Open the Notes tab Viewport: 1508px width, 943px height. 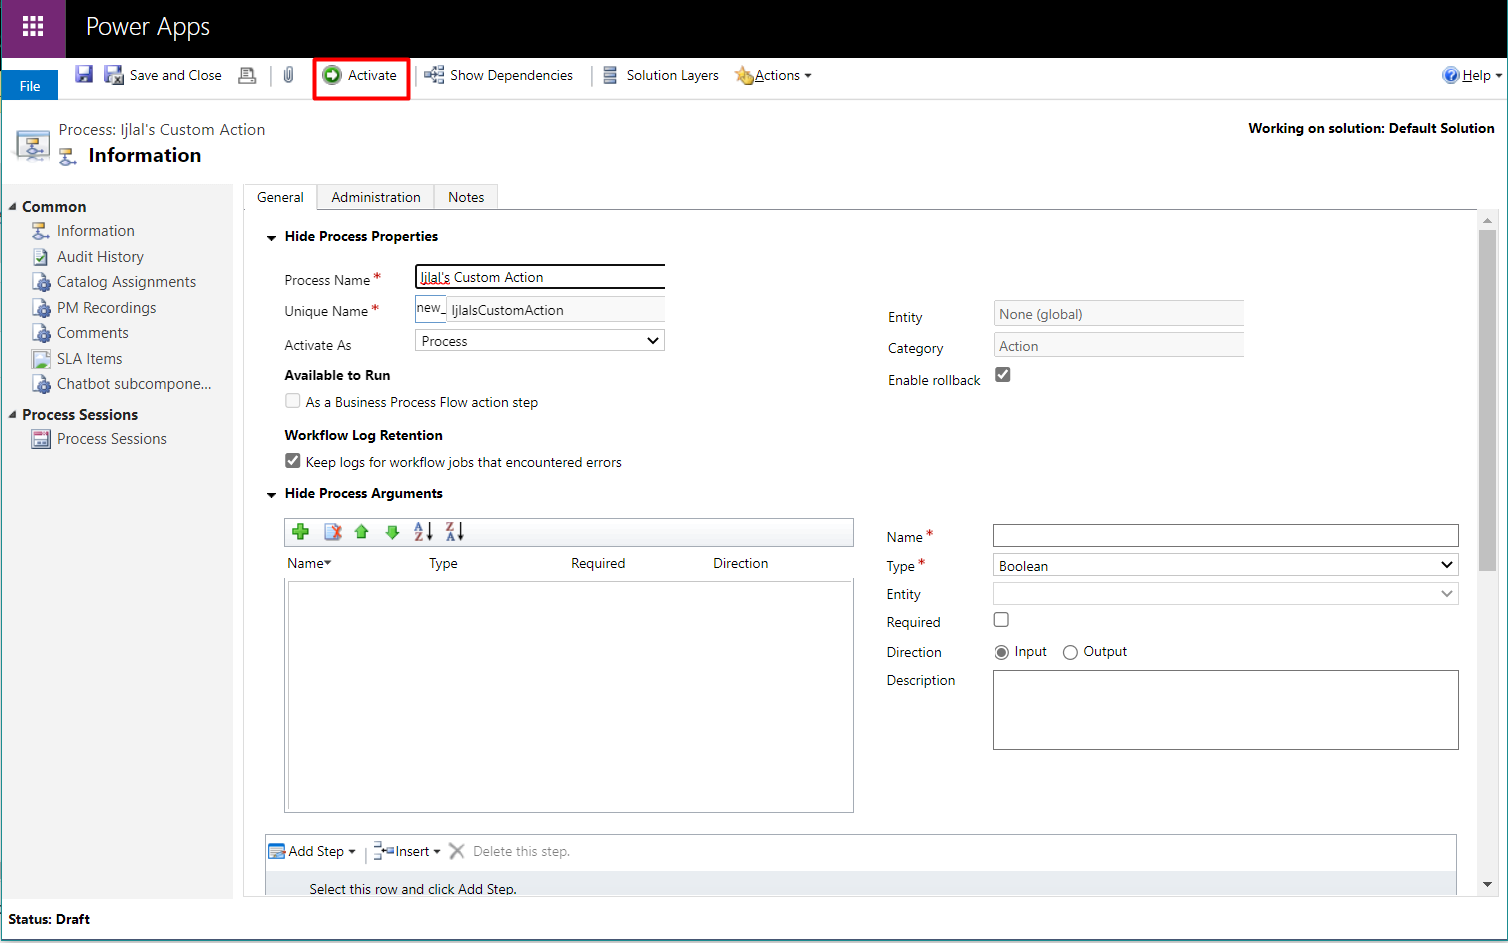point(466,197)
